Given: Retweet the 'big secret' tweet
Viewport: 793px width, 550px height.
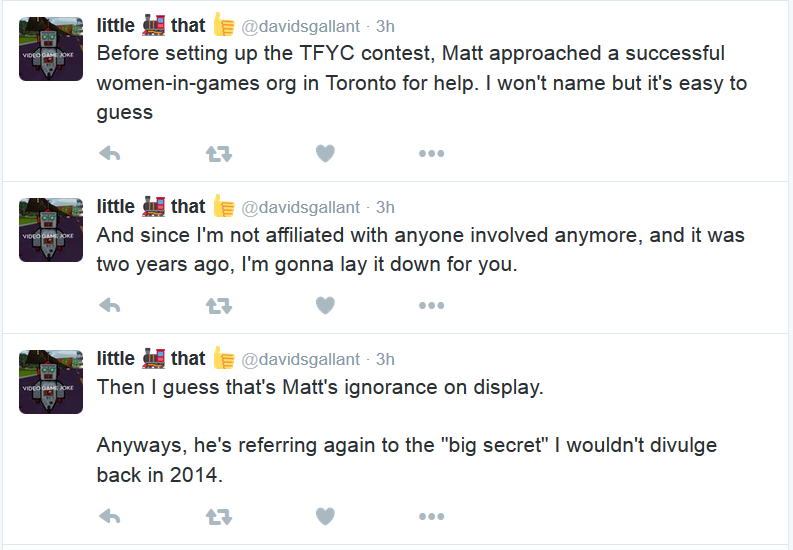Looking at the screenshot, I should point(219,516).
